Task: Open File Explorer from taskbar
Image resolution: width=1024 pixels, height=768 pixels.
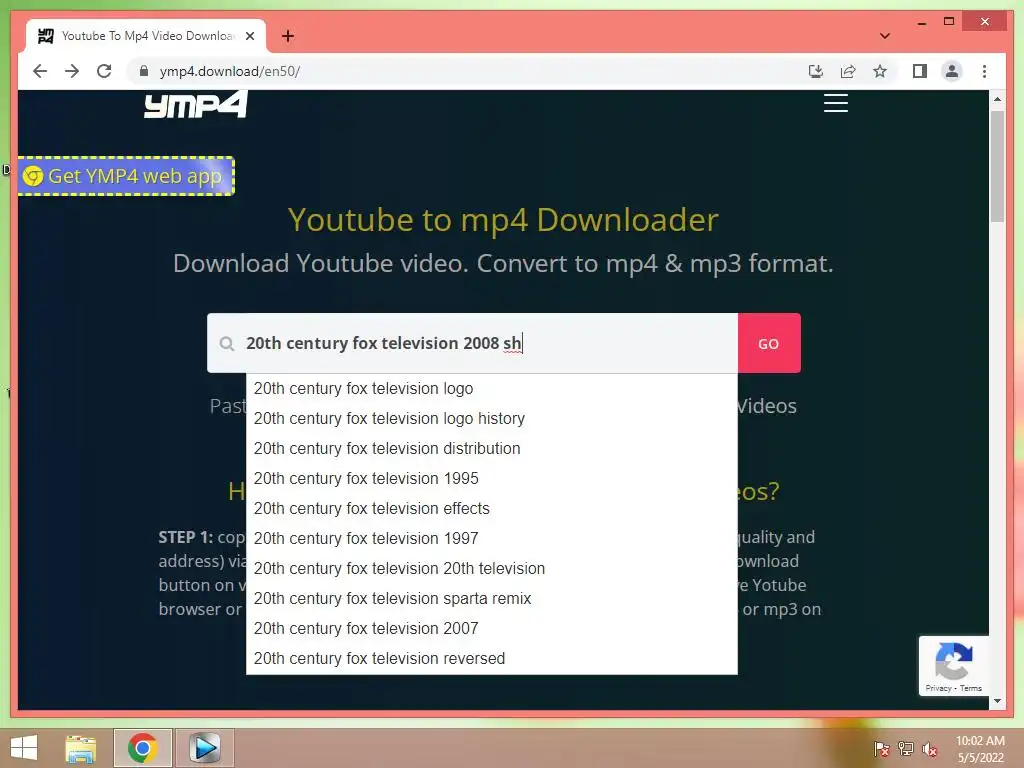Action: point(81,748)
